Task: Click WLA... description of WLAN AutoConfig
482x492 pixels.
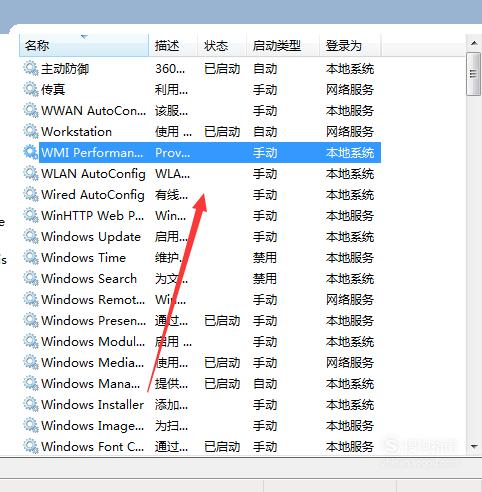Action: pos(172,174)
